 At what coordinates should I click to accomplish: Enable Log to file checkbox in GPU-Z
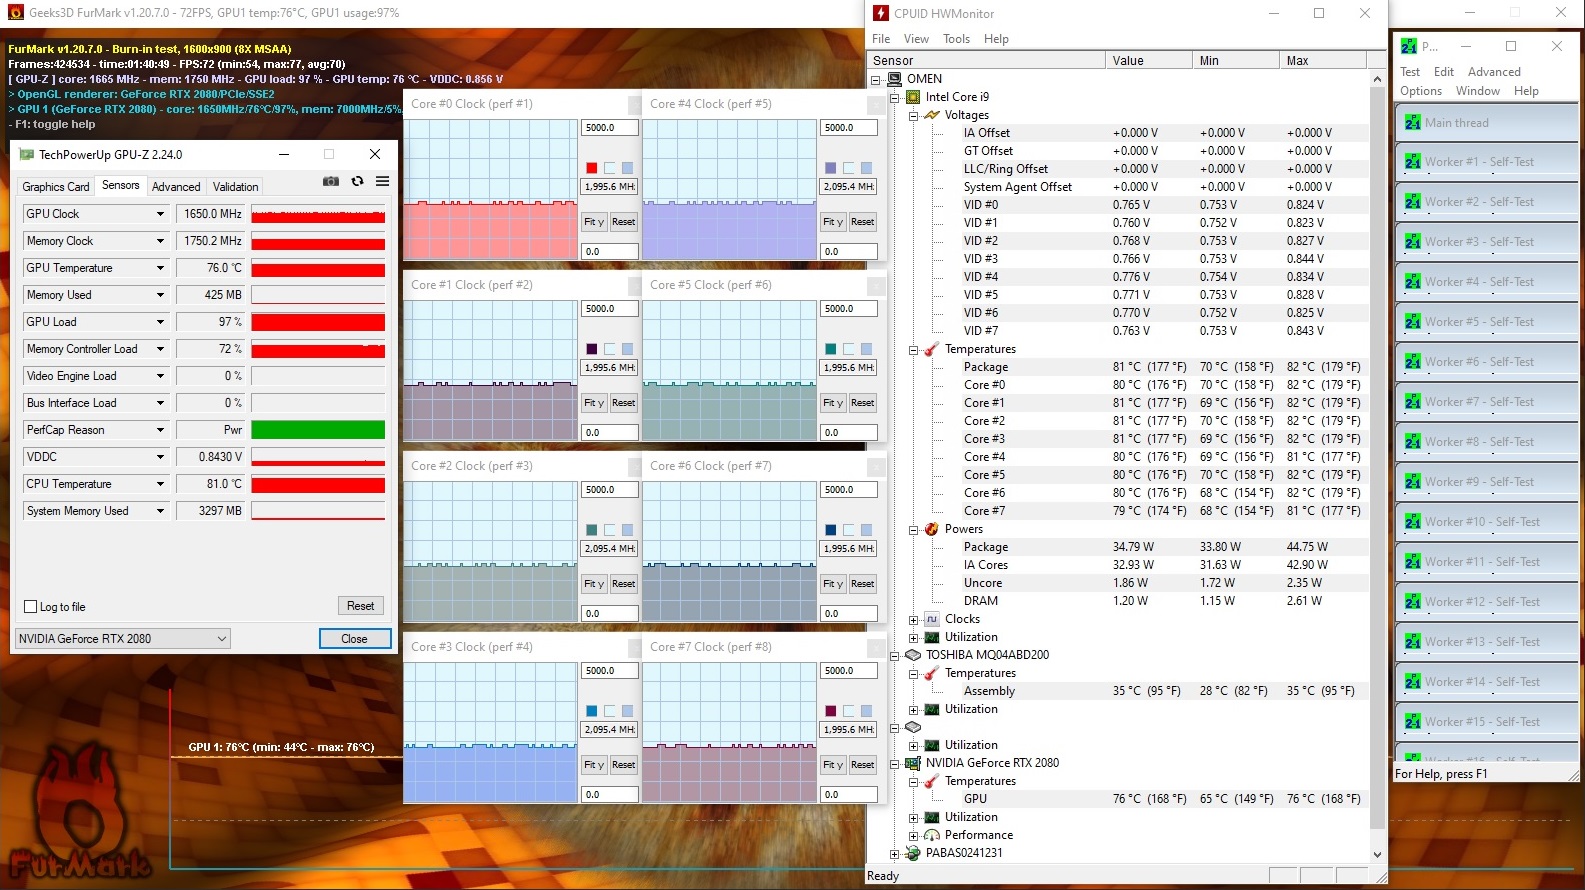(30, 607)
